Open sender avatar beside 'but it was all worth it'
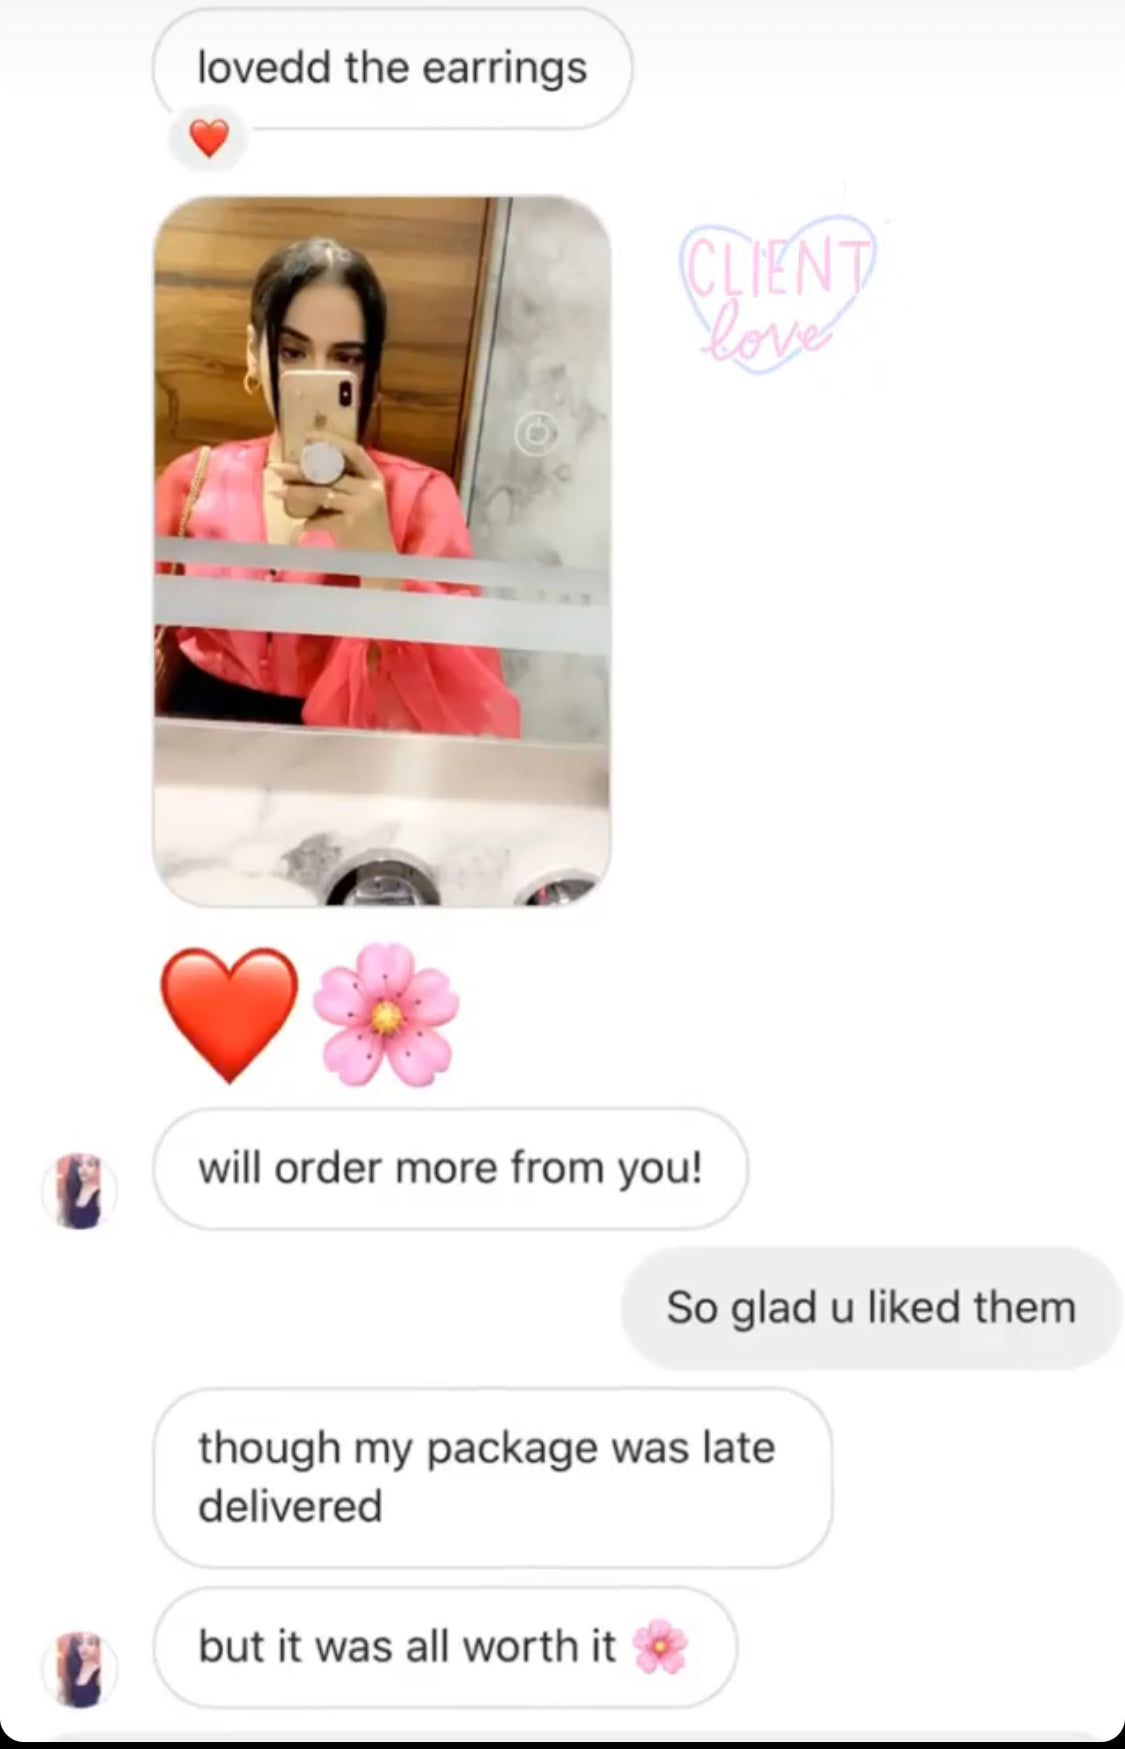 79,1669
